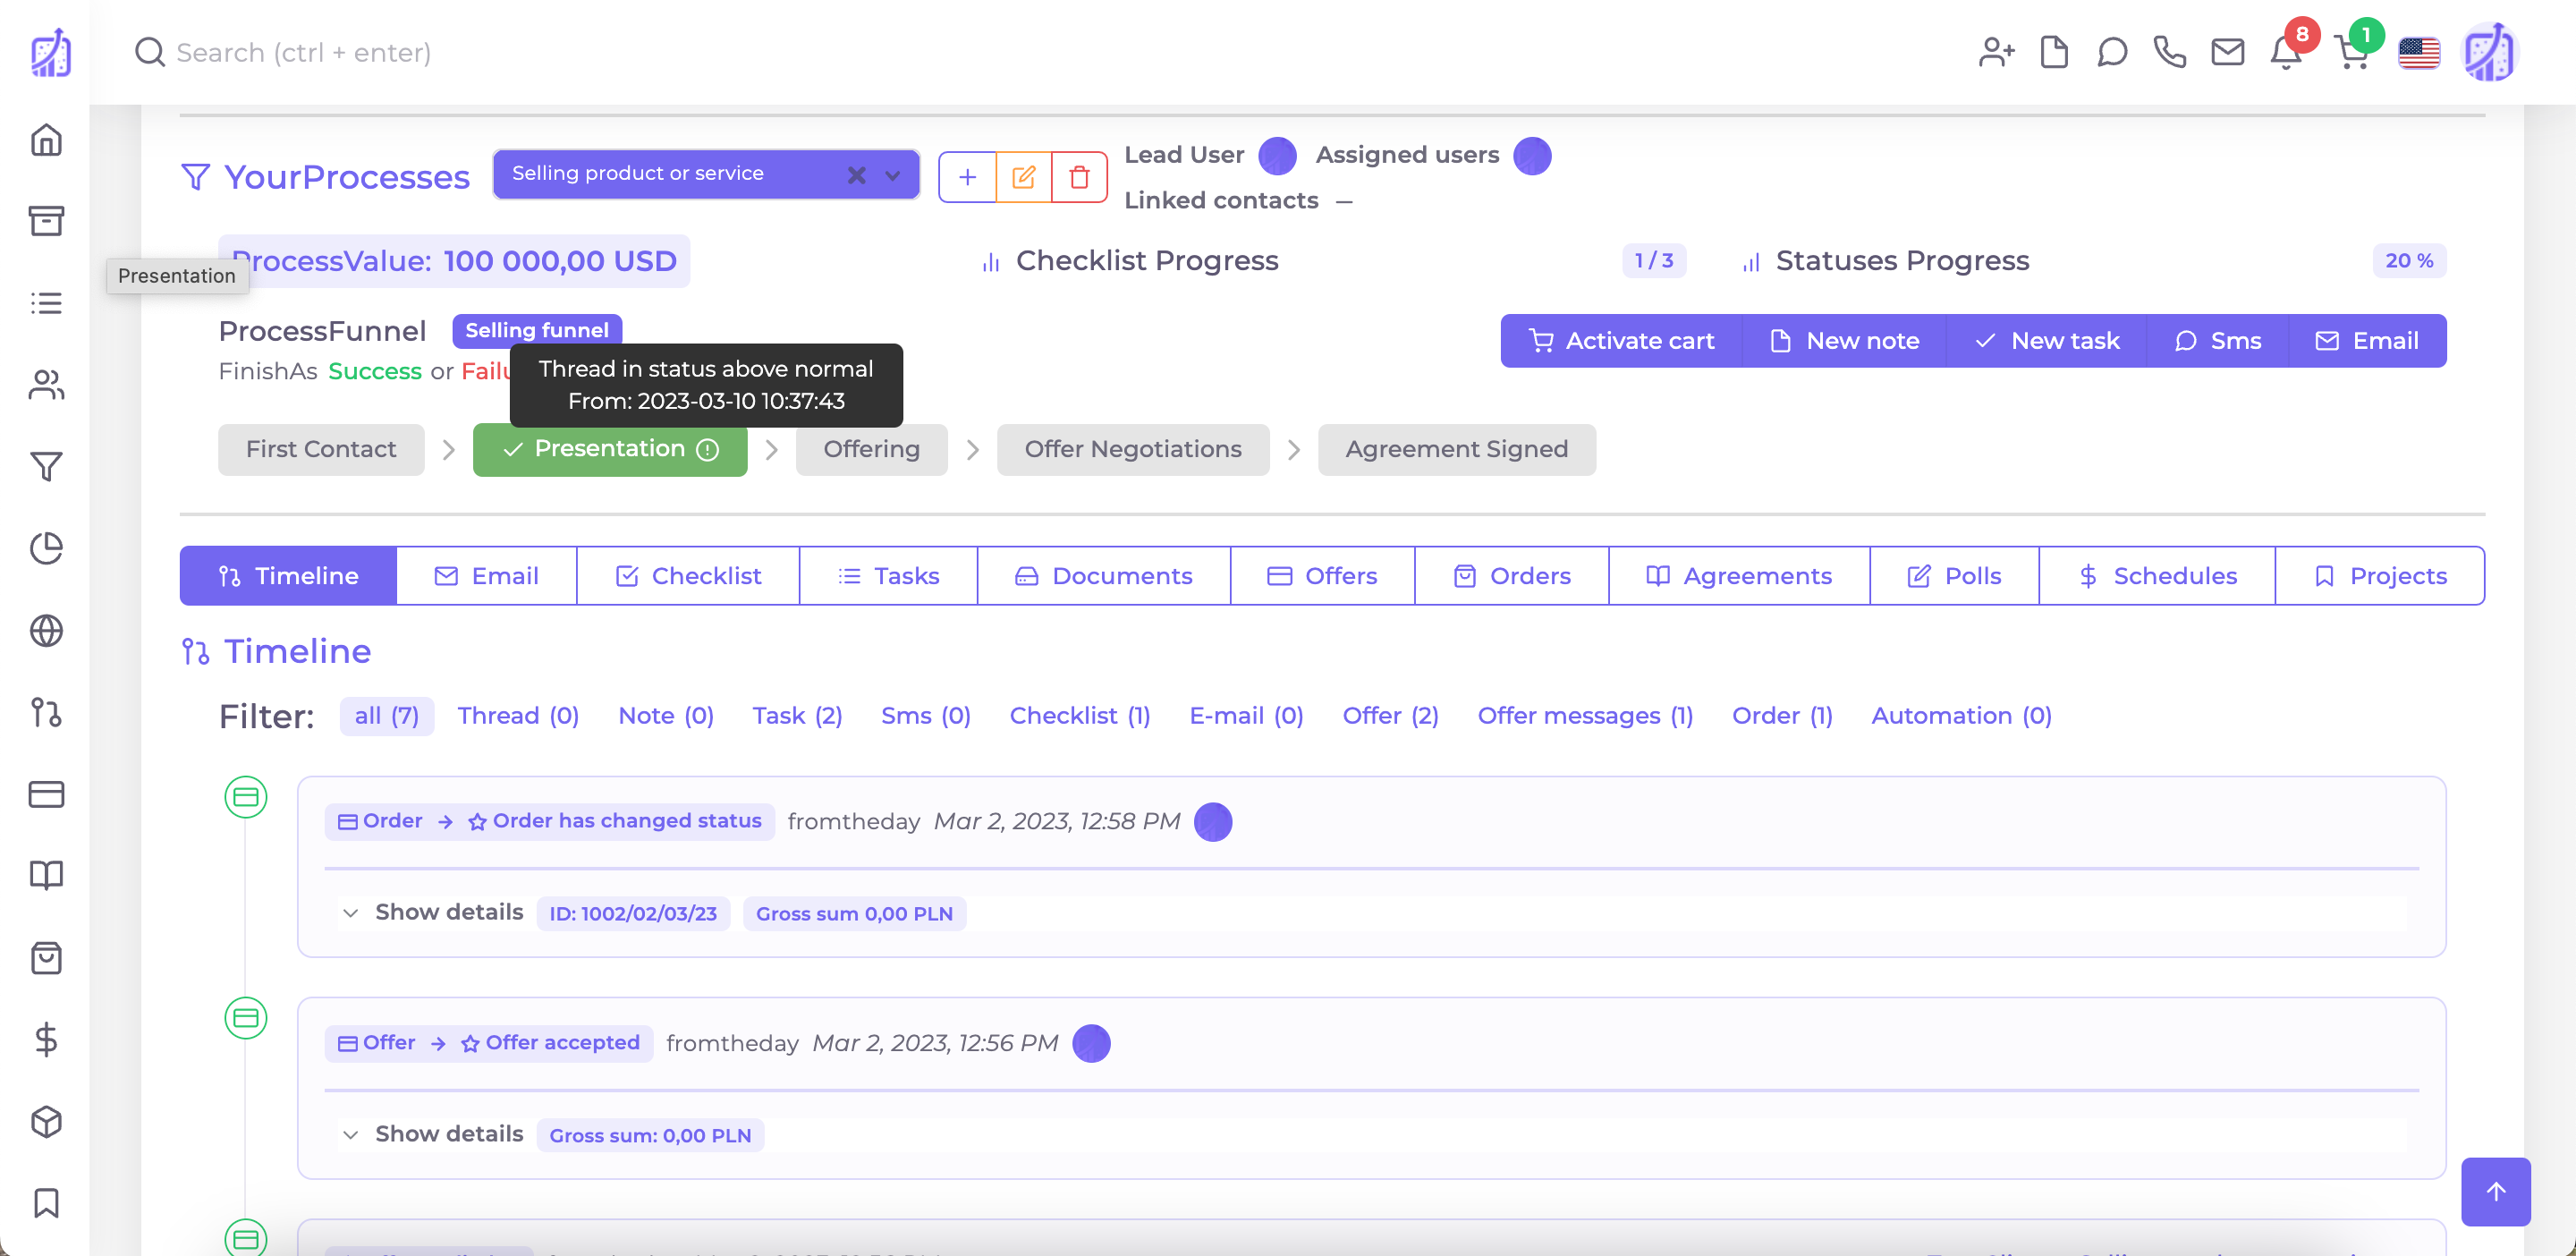The width and height of the screenshot is (2576, 1256).
Task: Click the Sms action button
Action: 2218,341
